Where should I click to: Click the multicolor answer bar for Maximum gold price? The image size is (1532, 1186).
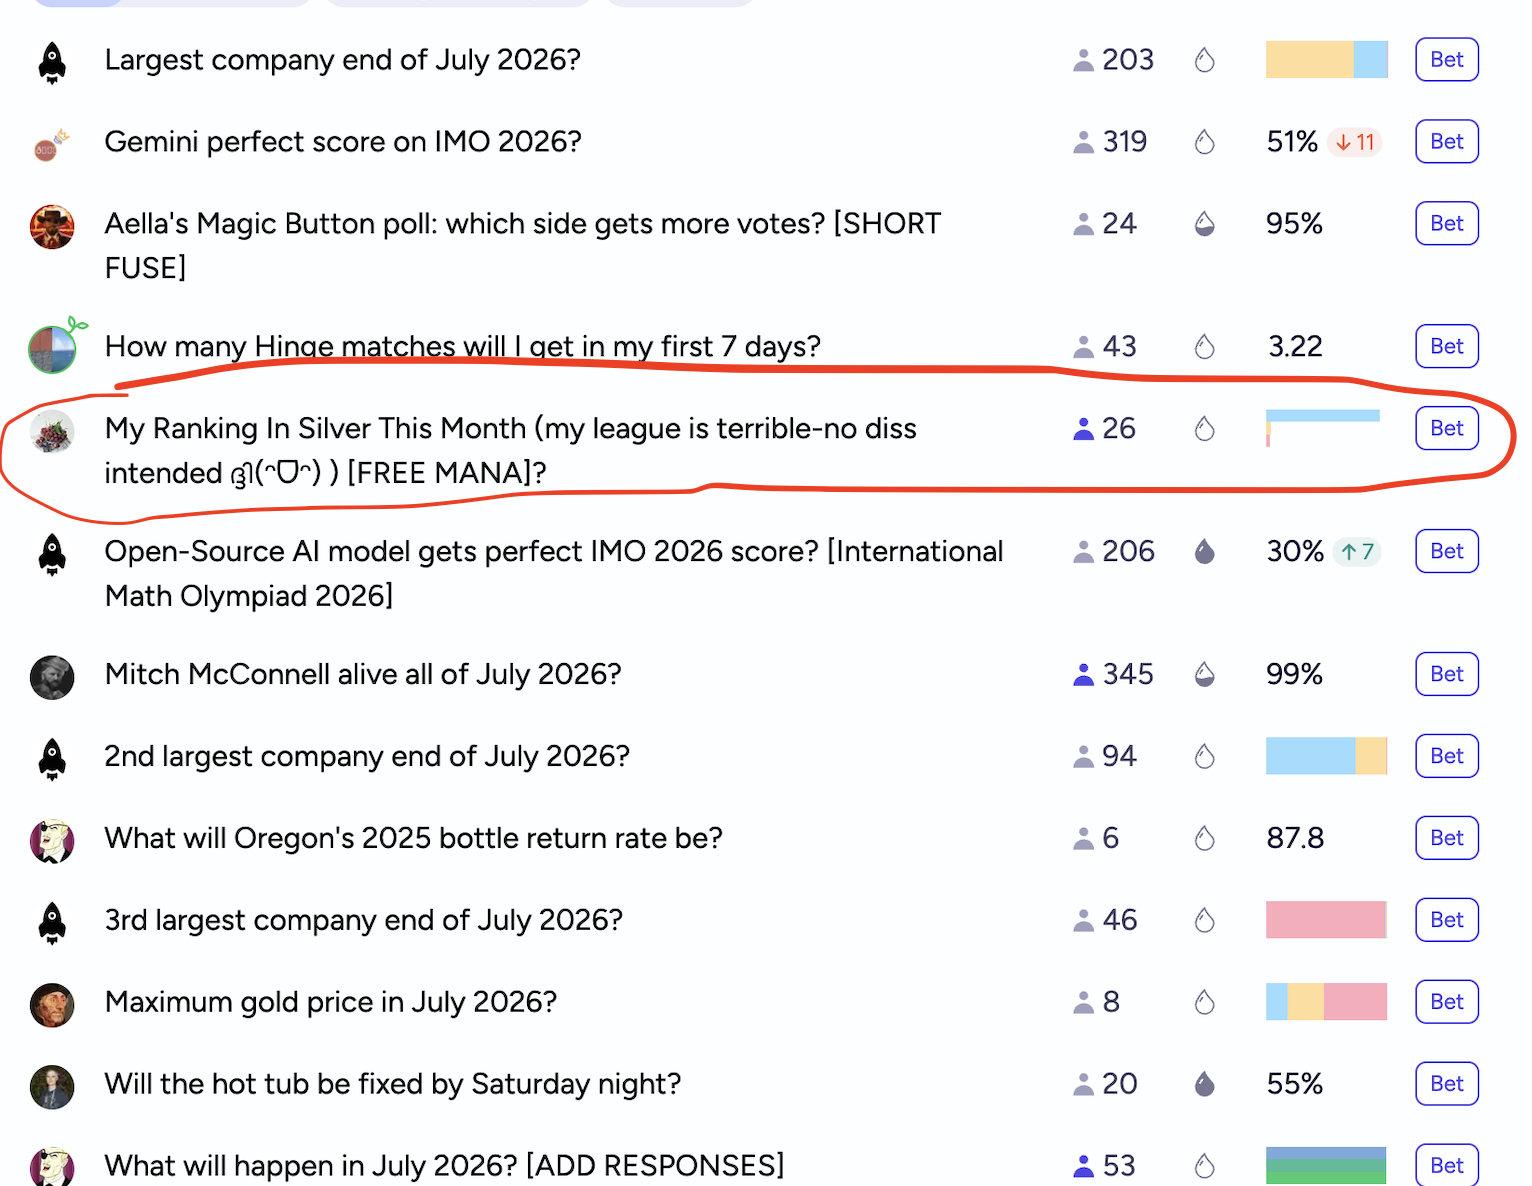1326,1002
